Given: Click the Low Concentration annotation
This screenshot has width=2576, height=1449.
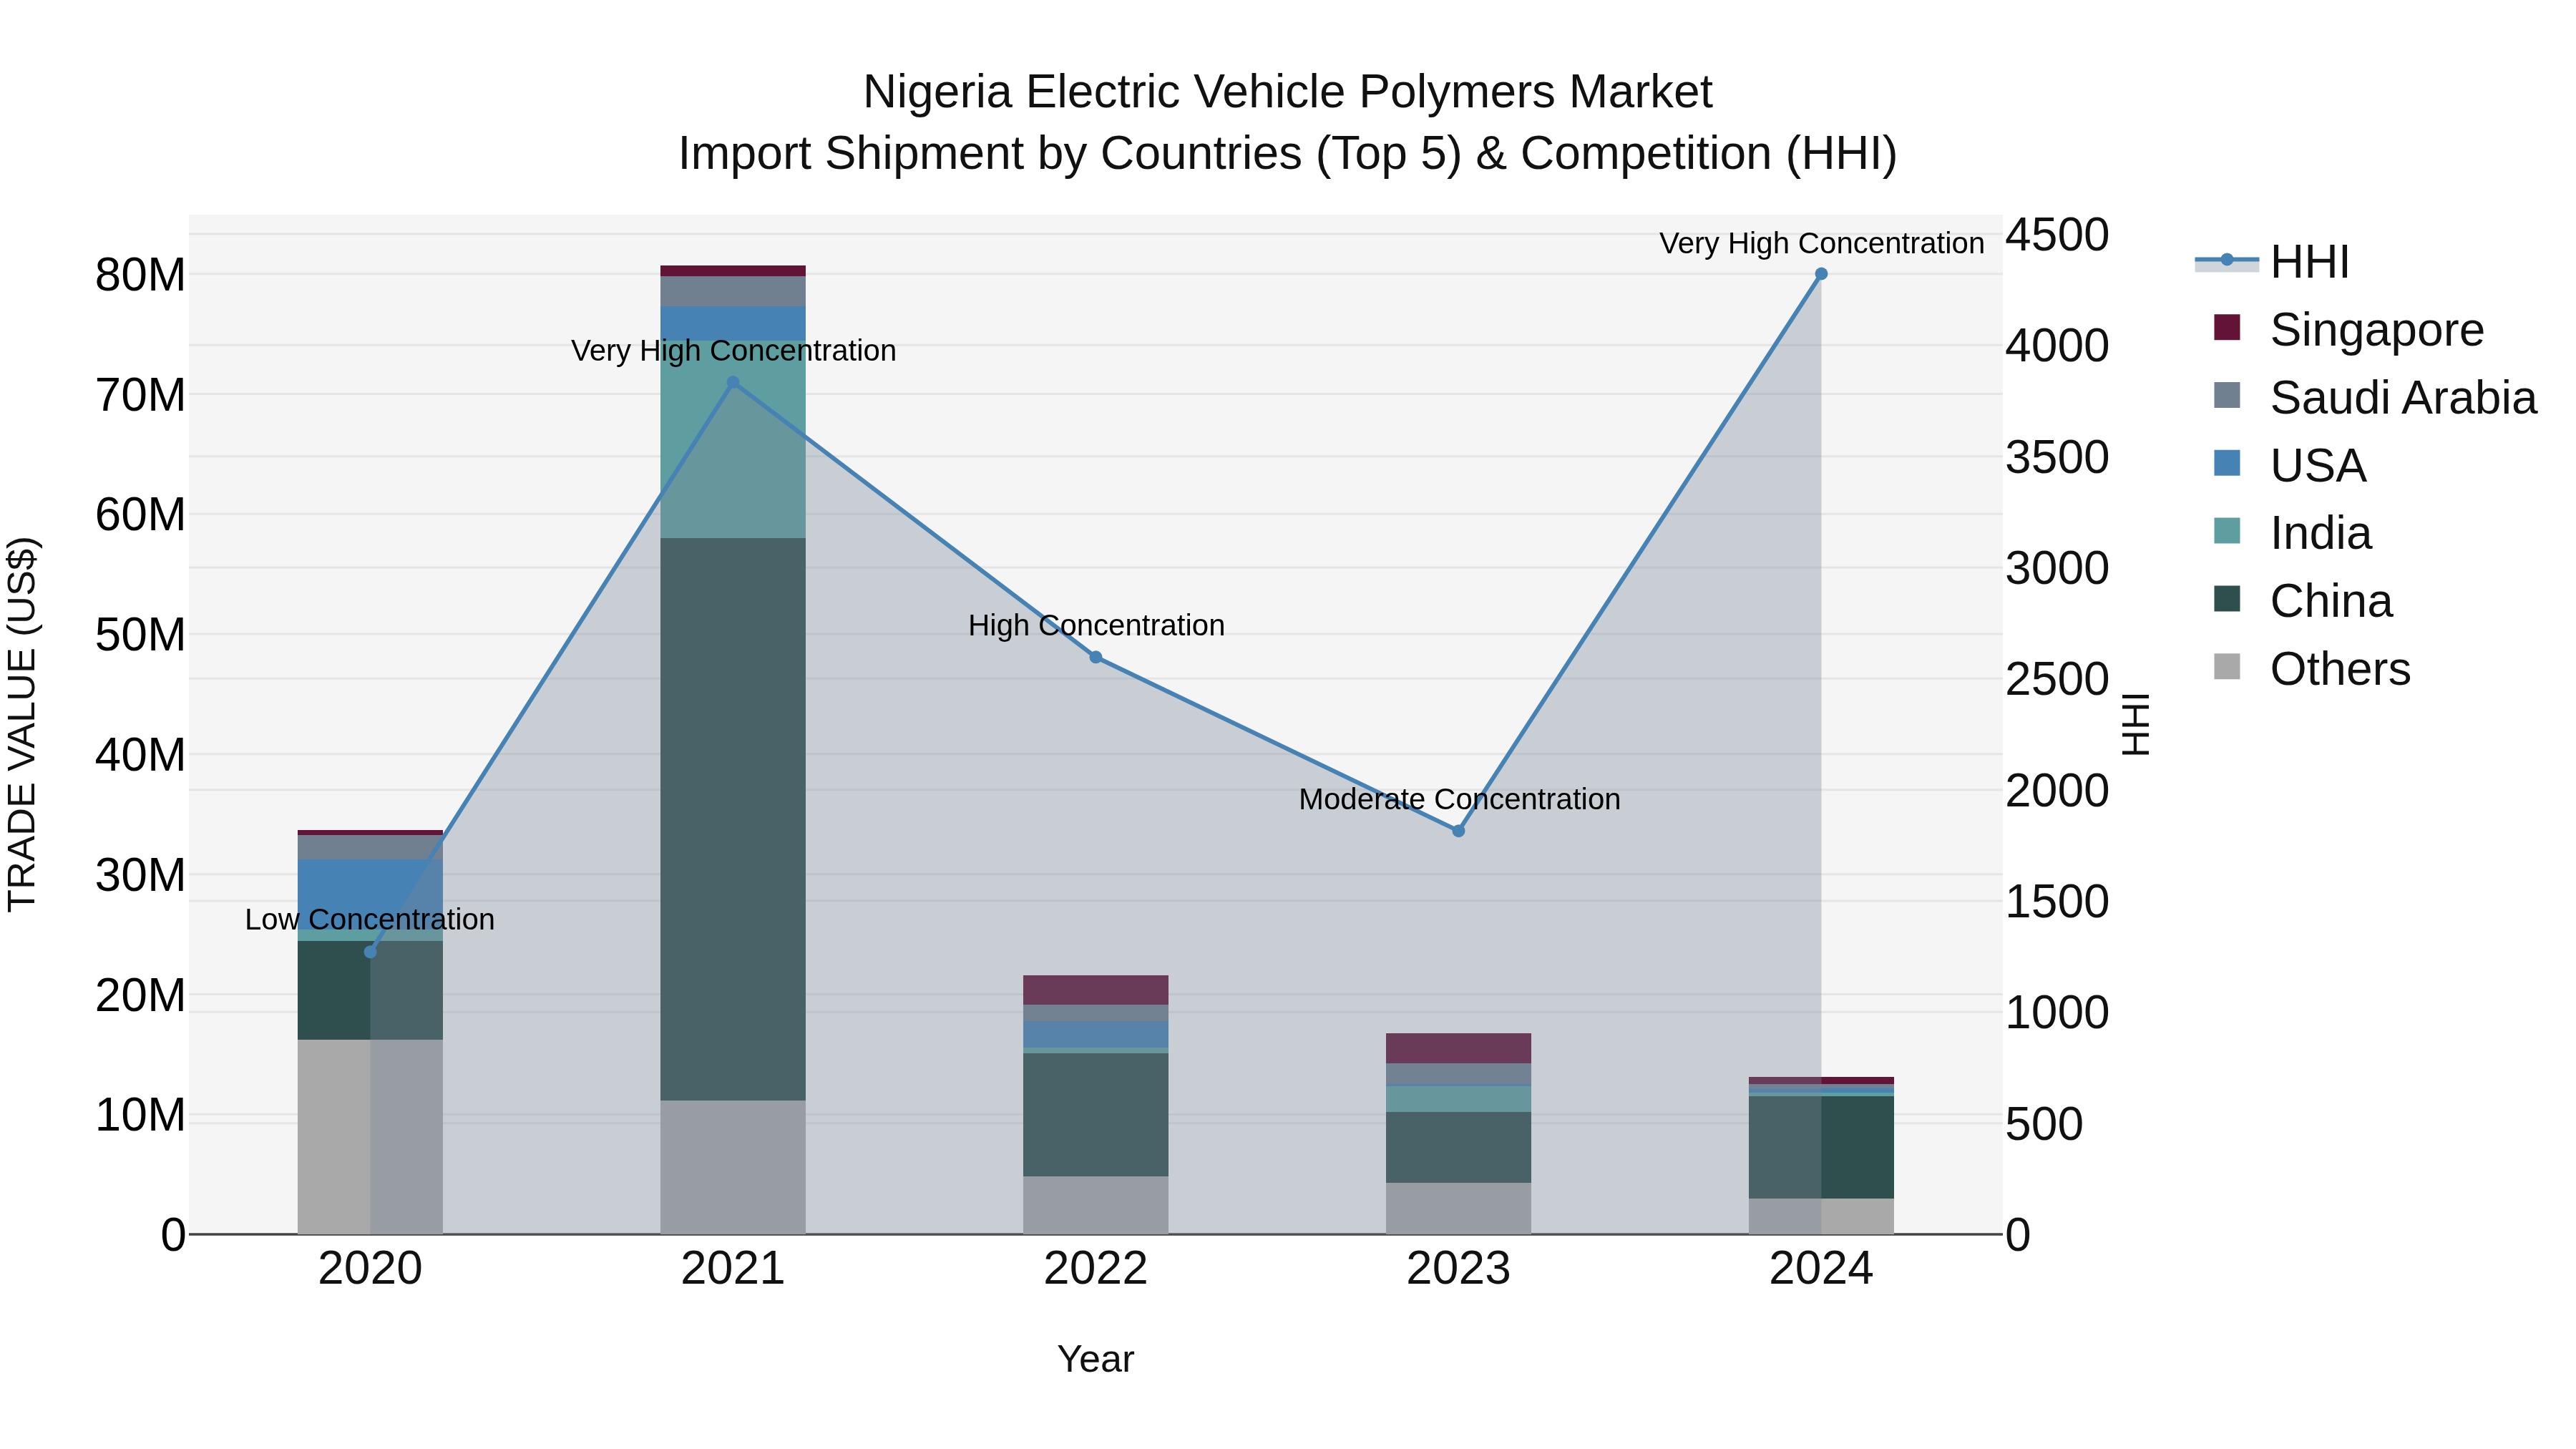Looking at the screenshot, I should [370, 920].
